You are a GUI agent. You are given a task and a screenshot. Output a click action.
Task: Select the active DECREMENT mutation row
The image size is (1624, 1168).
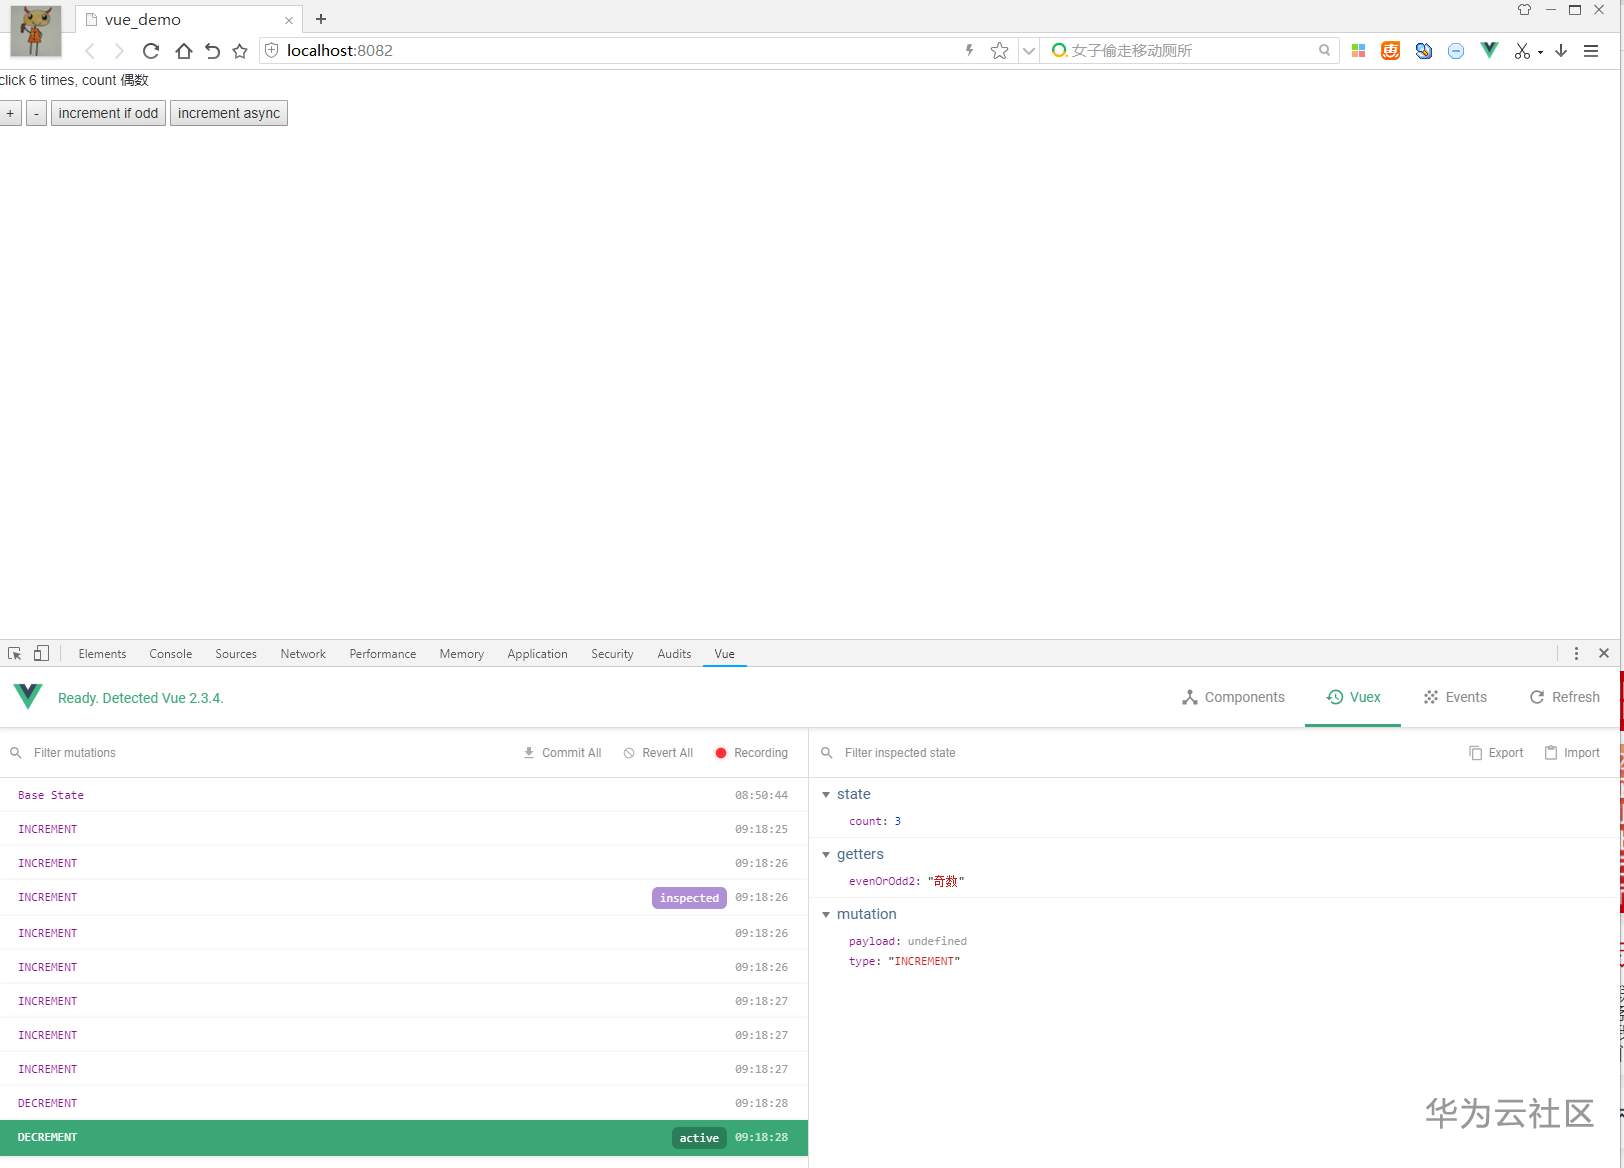(404, 1137)
